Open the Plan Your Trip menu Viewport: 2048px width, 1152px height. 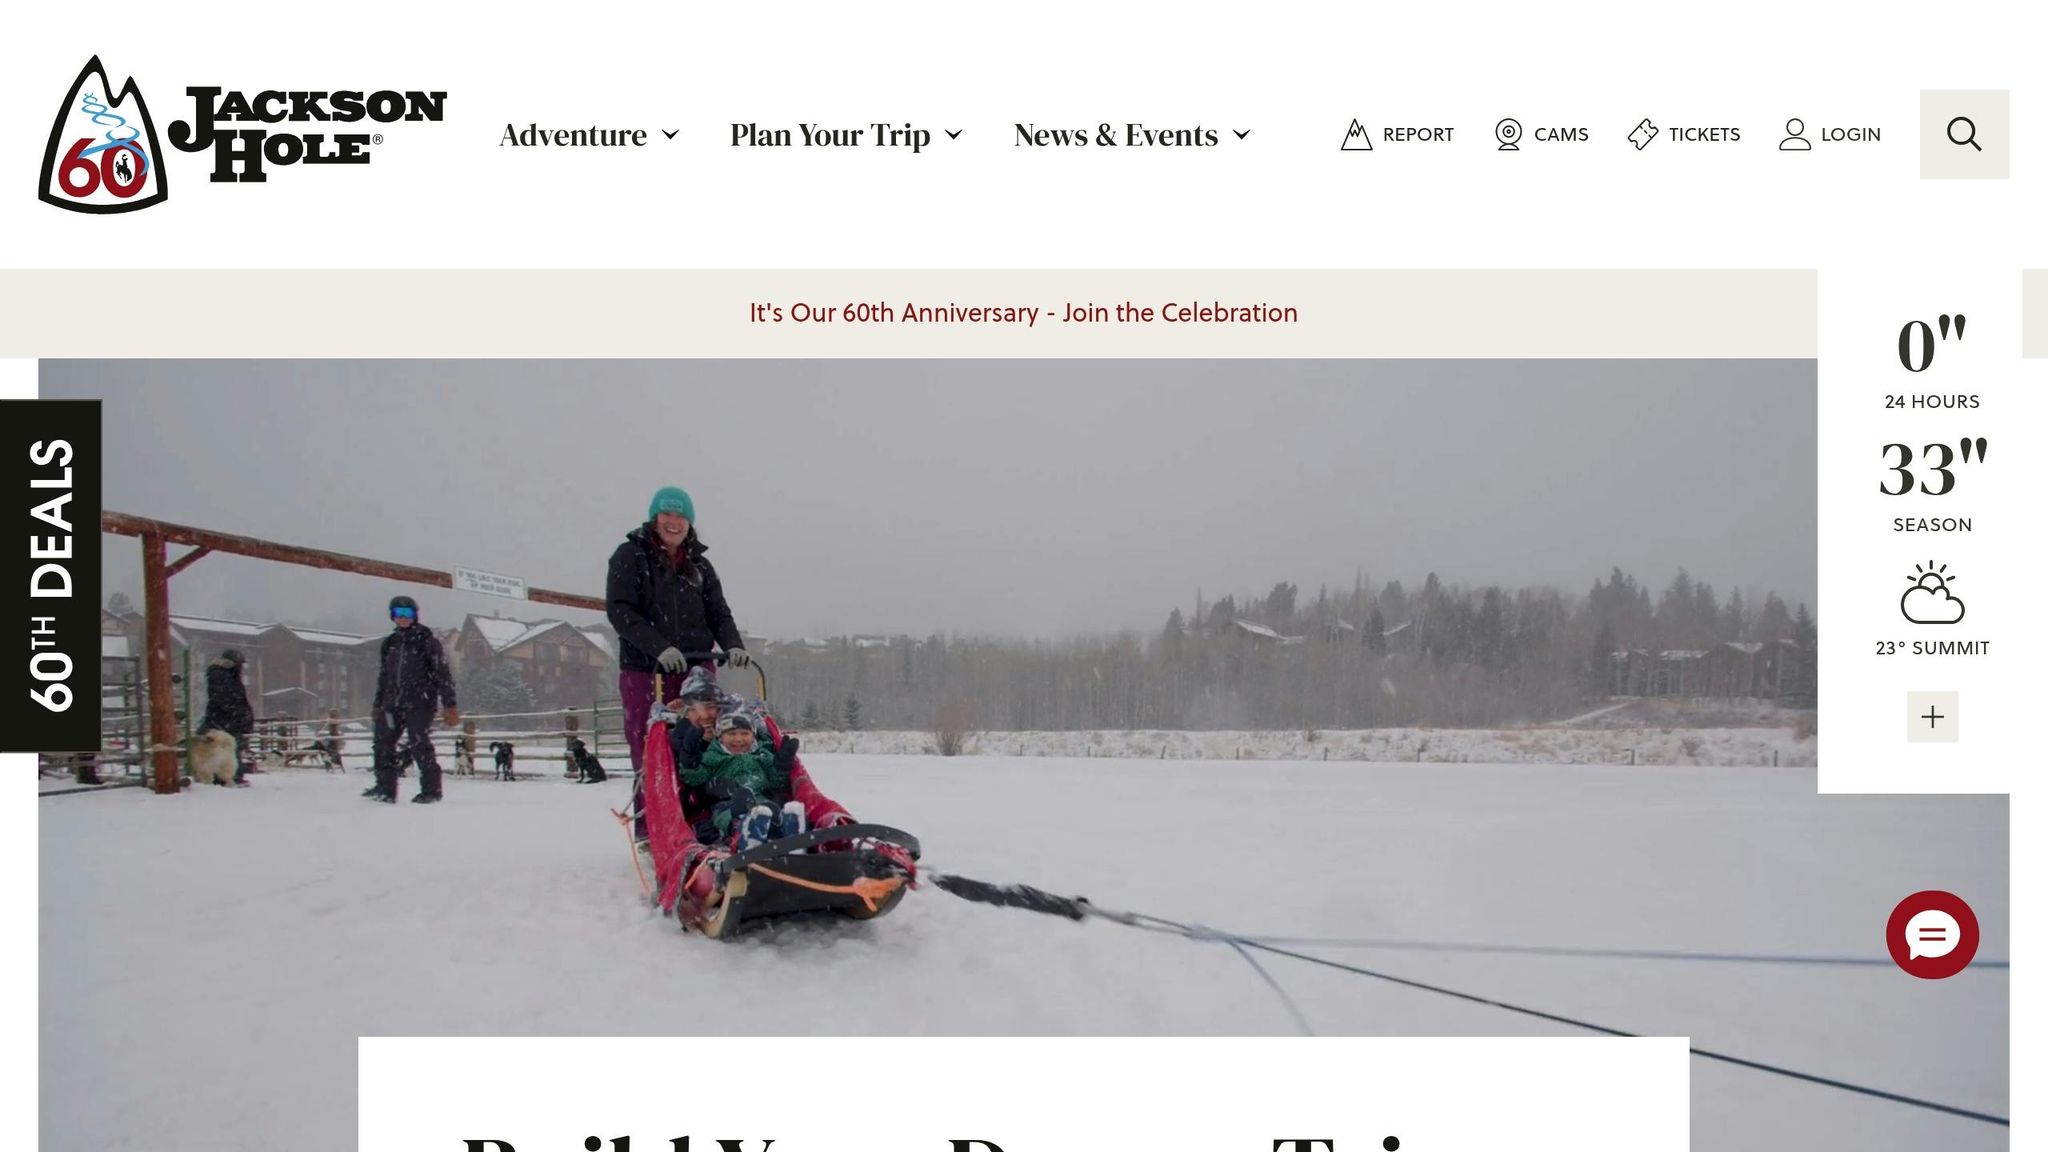pyautogui.click(x=830, y=135)
